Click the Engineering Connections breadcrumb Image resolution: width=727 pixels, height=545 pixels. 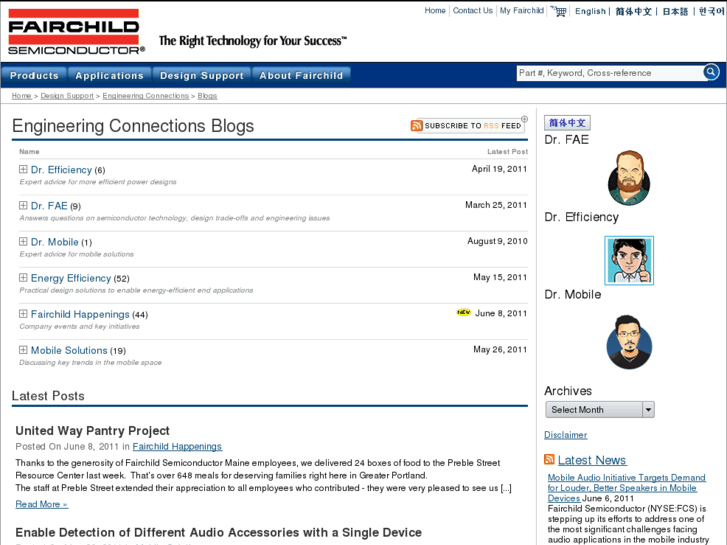[x=146, y=96]
